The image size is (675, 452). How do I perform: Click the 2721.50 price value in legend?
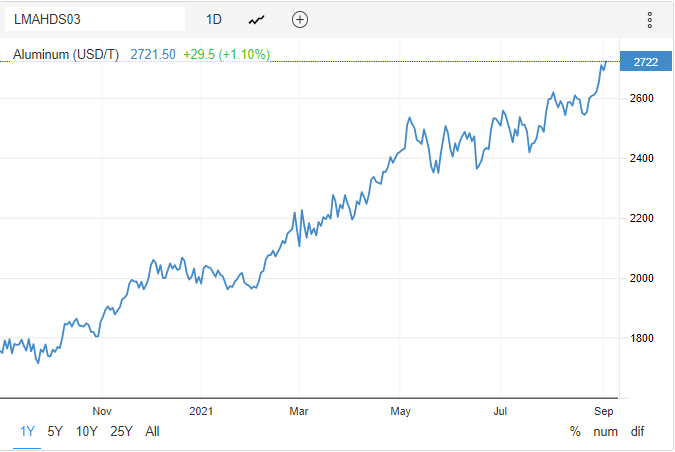point(153,54)
